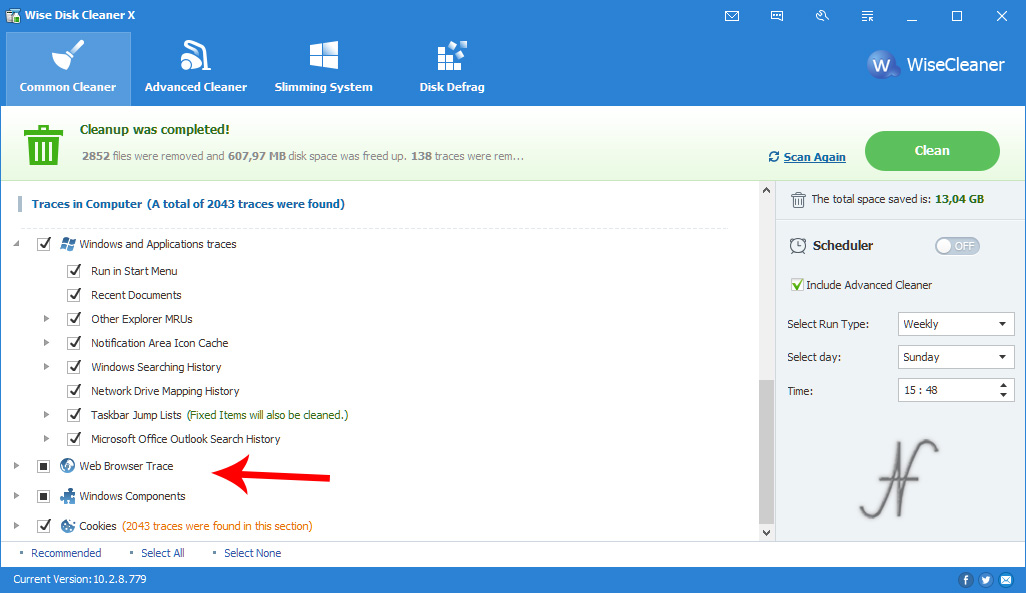Expand Notification Area Icon Cache

click(x=46, y=342)
